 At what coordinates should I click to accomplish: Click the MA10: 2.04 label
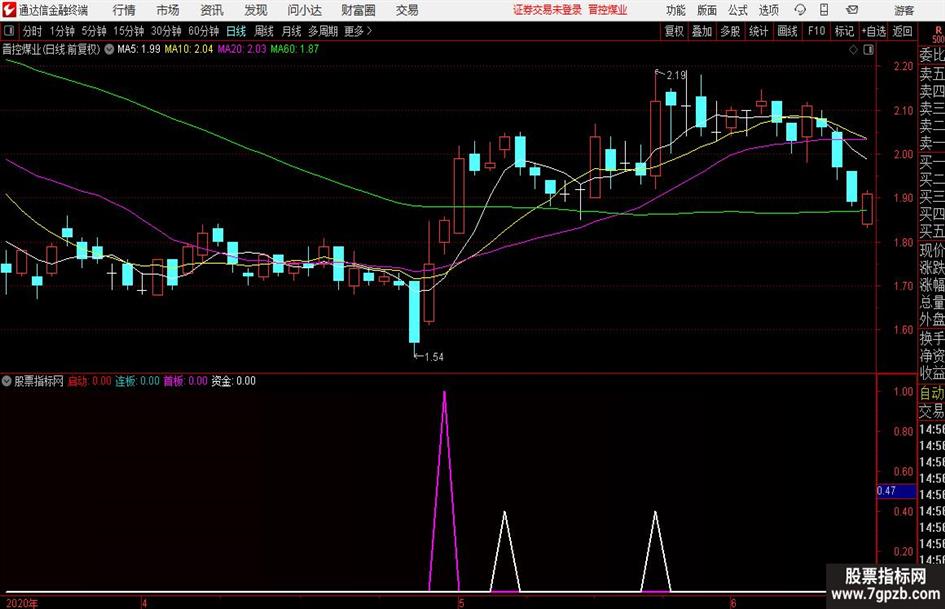pos(189,49)
